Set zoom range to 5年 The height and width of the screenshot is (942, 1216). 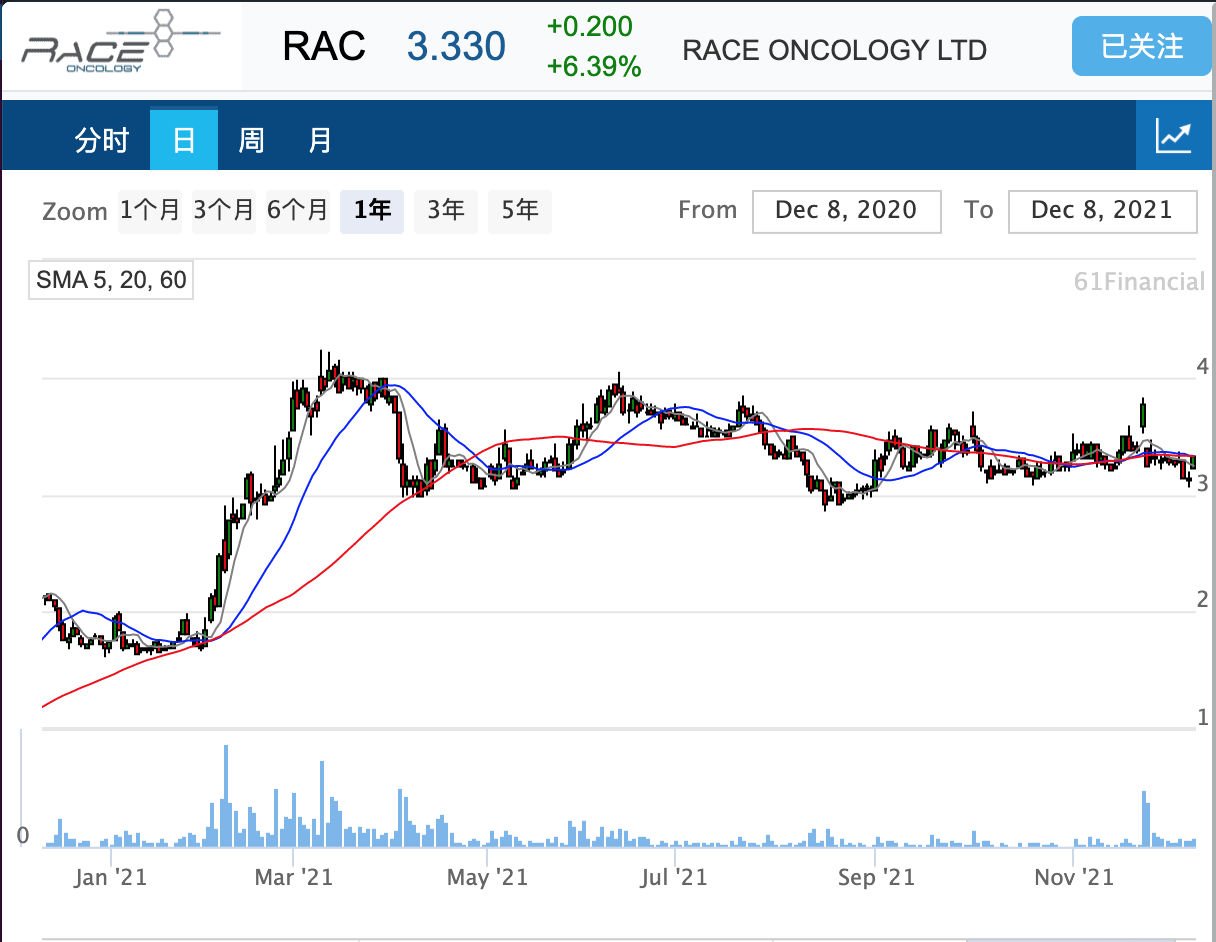[x=520, y=210]
